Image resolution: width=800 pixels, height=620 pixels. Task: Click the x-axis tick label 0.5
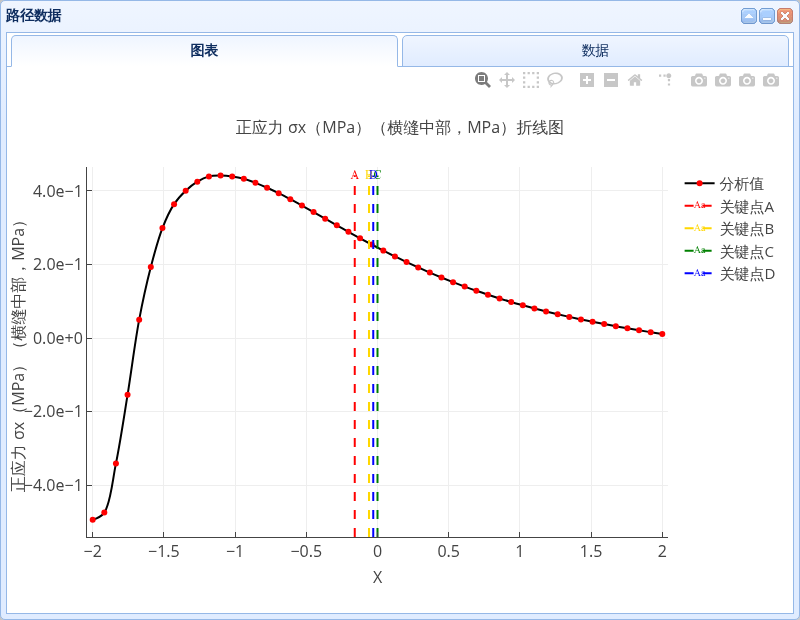(x=448, y=551)
